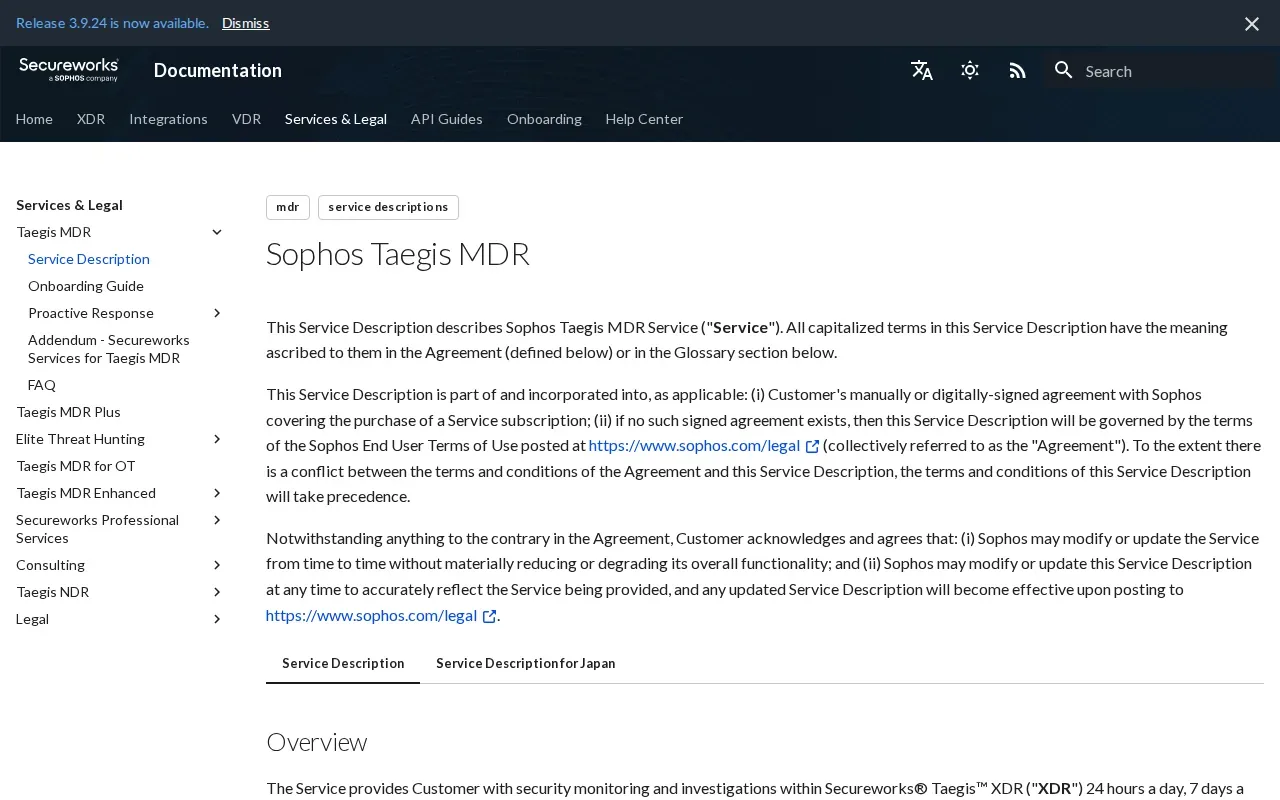Click the Taegis MDR sidebar item

tap(54, 232)
